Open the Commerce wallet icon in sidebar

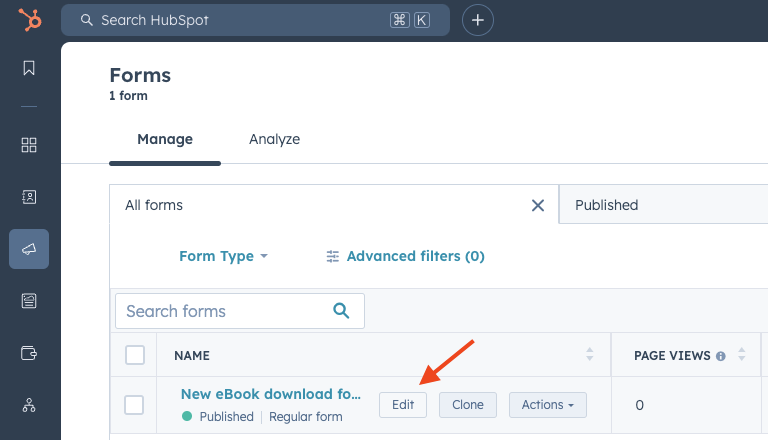[x=29, y=353]
